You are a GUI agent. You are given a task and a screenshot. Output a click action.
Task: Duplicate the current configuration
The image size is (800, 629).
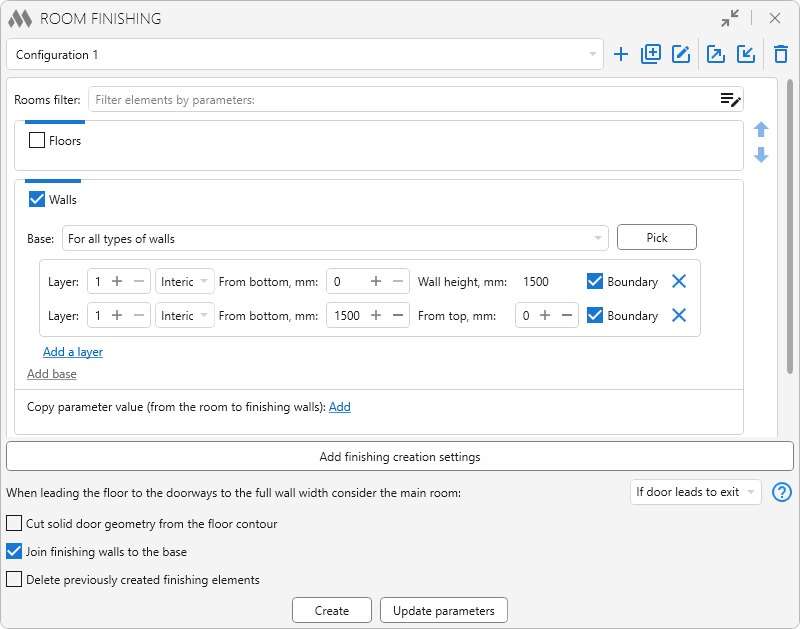coord(651,54)
